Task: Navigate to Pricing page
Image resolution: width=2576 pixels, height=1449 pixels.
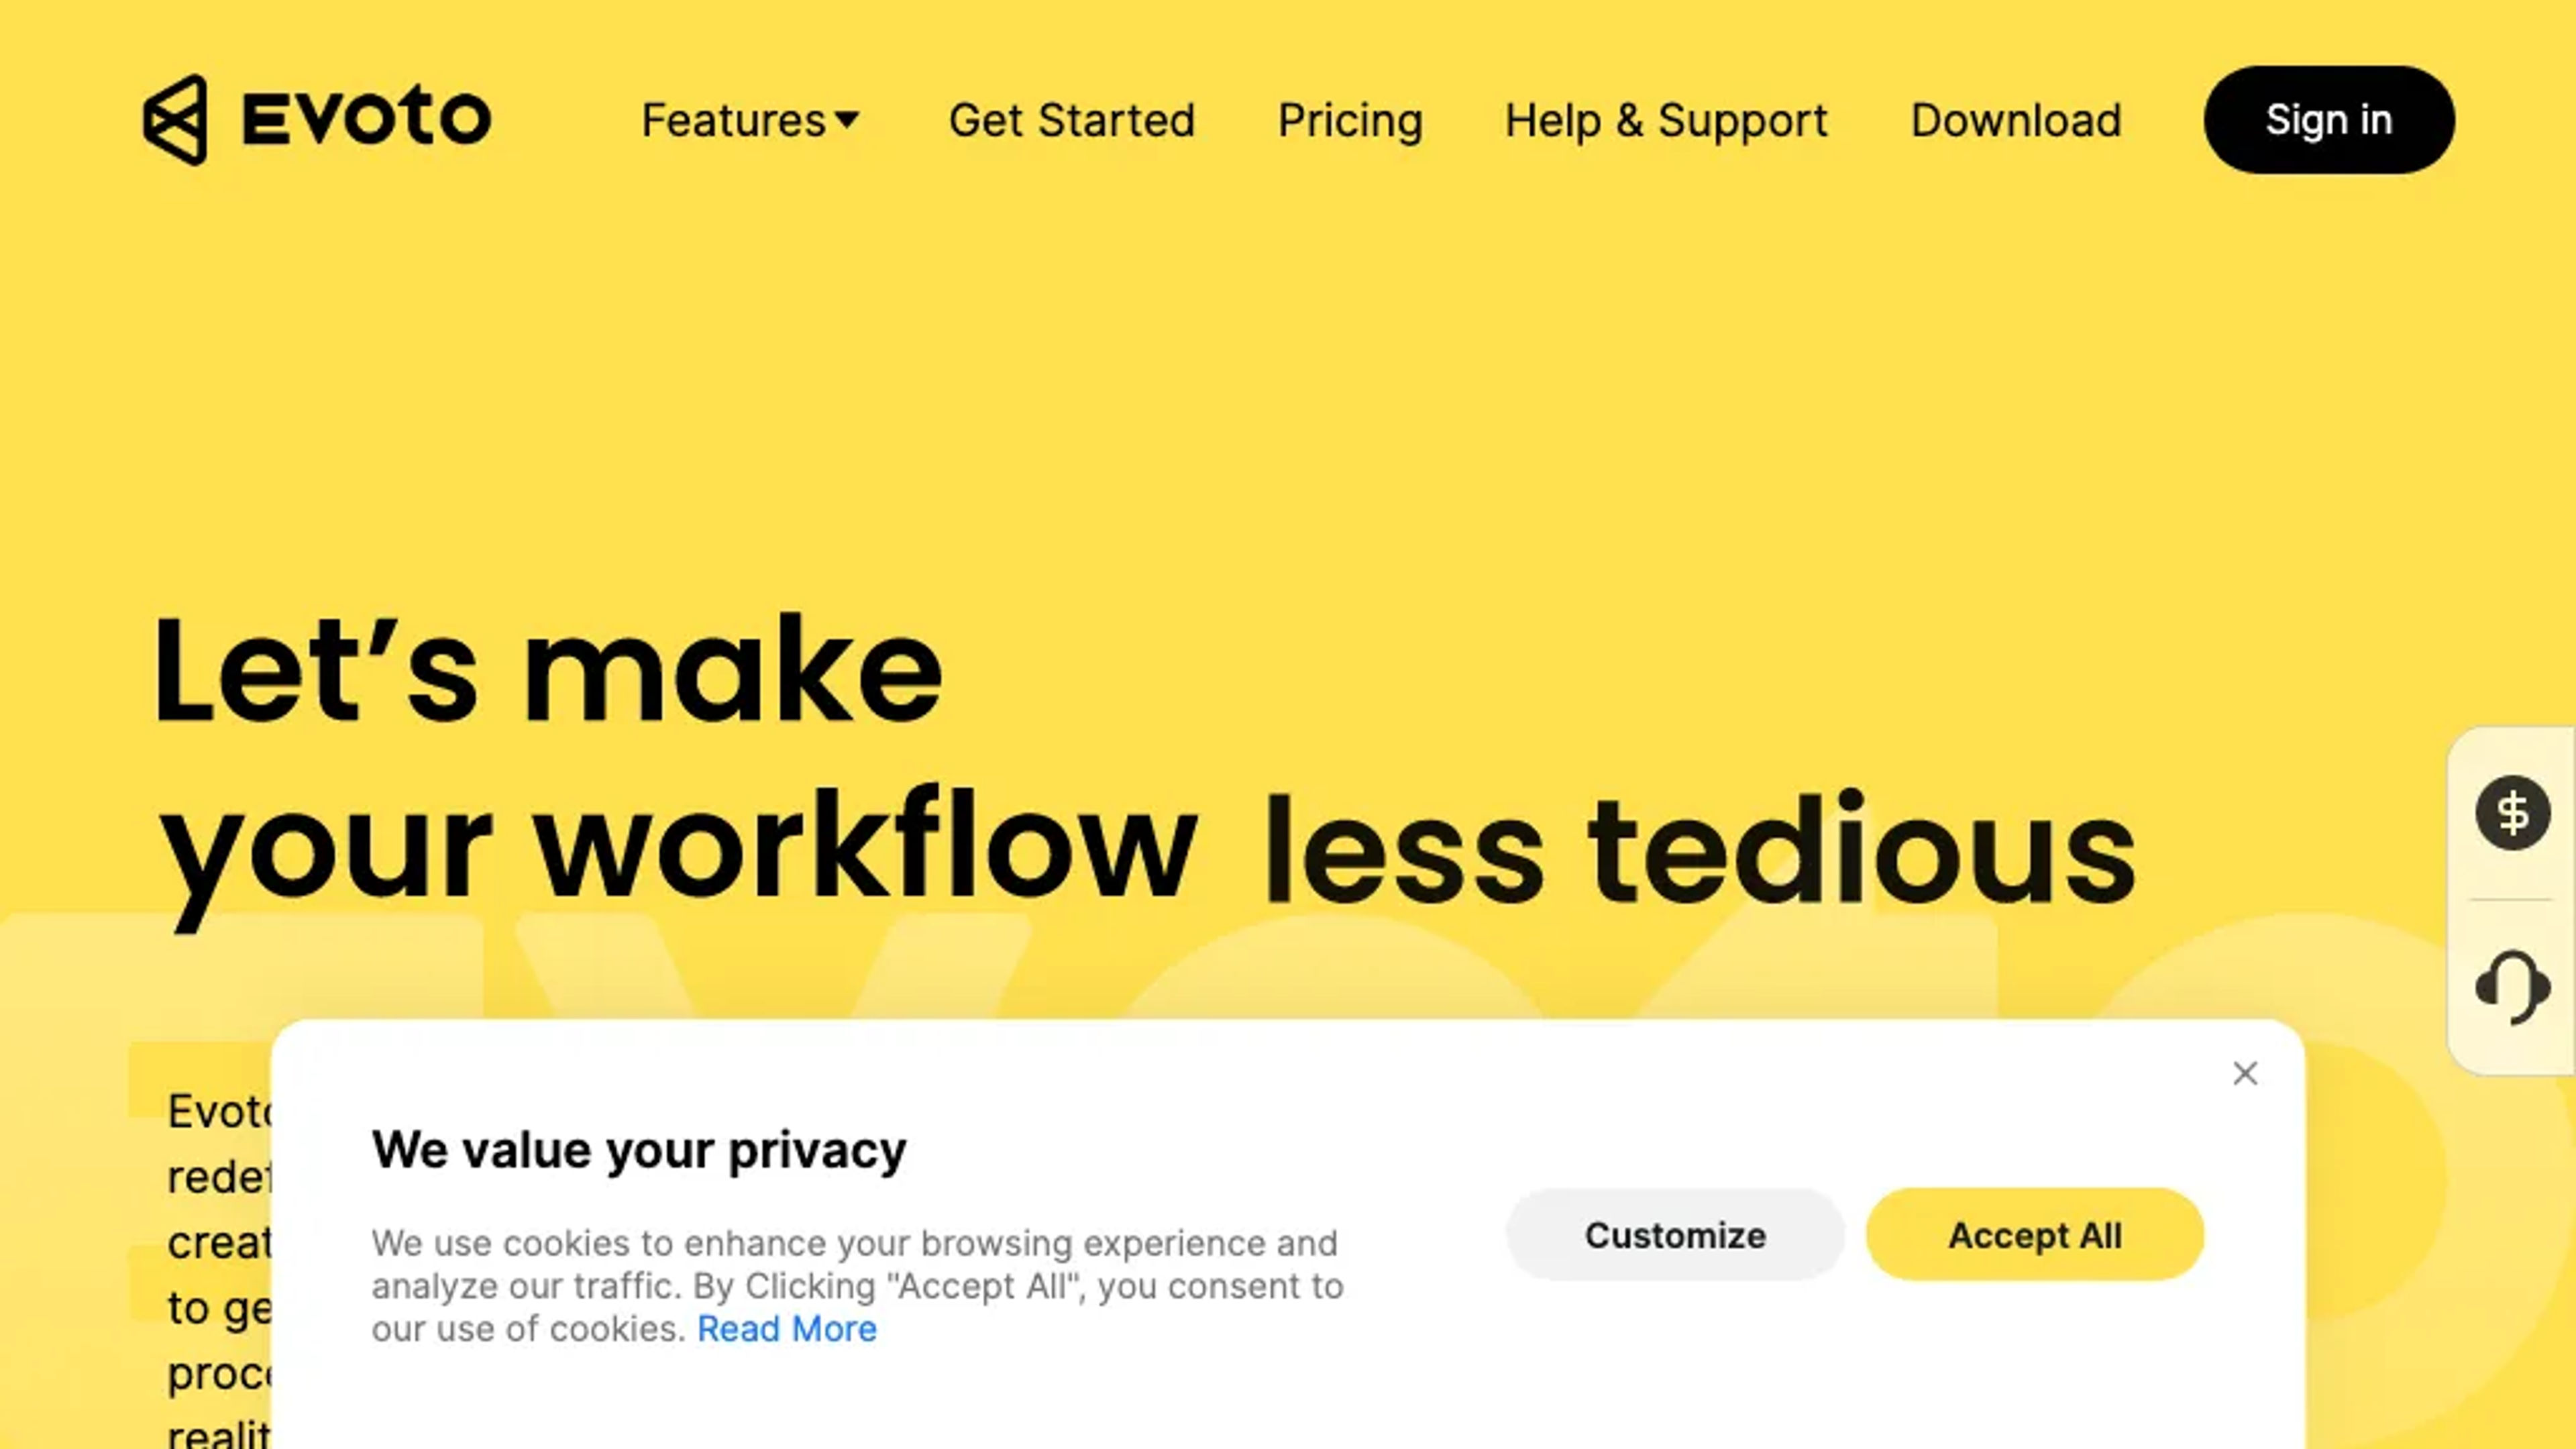Action: pyautogui.click(x=1350, y=119)
